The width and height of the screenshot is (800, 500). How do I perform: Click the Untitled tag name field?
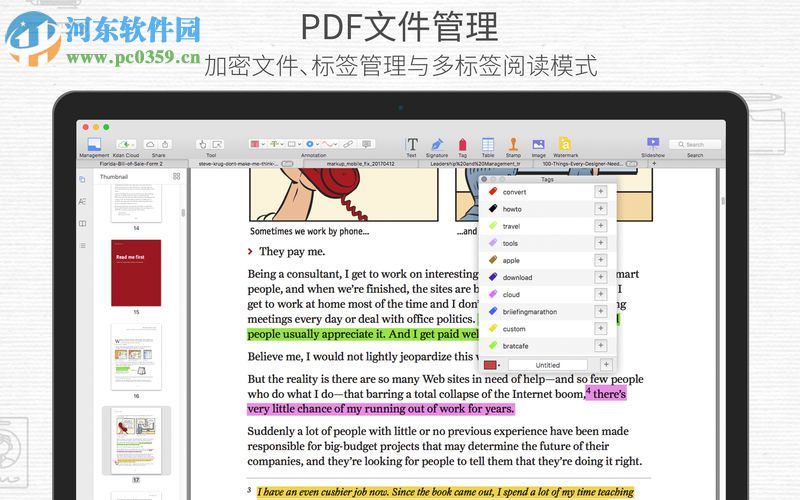point(547,365)
